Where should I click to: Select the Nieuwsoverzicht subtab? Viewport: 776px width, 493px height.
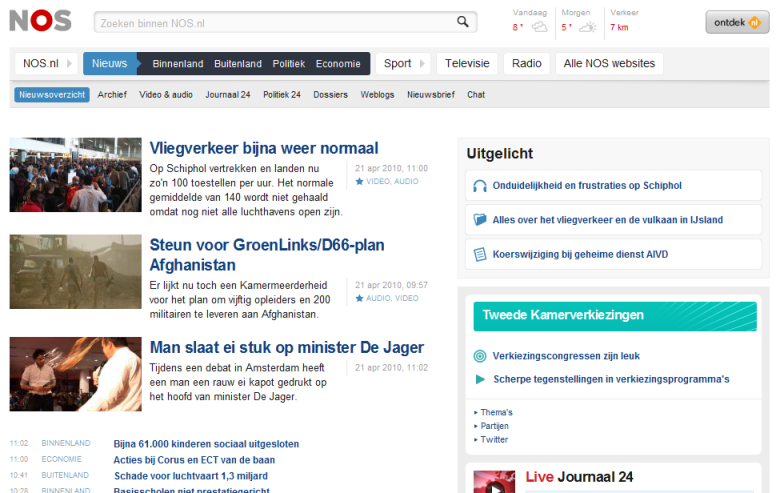click(x=52, y=95)
